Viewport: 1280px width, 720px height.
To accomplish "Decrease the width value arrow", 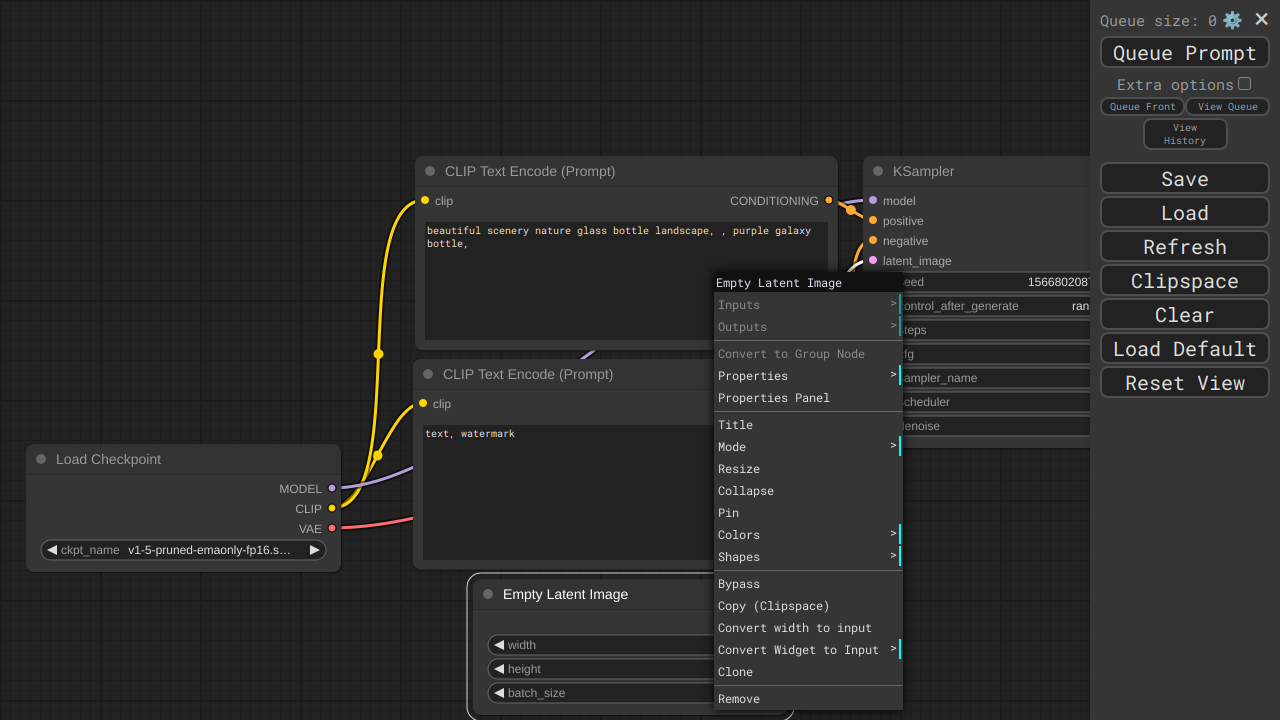I will tap(499, 645).
